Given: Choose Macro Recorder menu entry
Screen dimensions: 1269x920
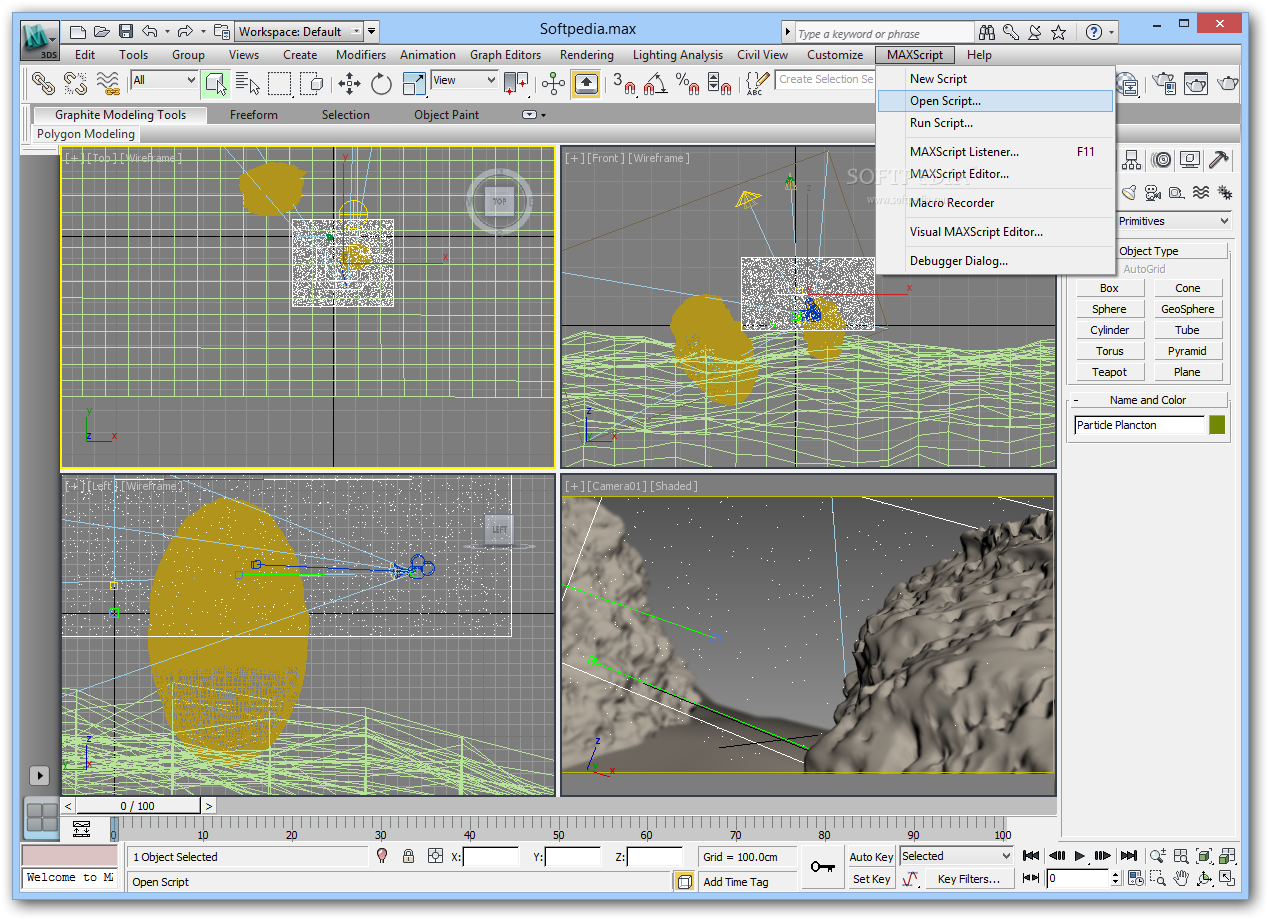Looking at the screenshot, I should (995, 203).
